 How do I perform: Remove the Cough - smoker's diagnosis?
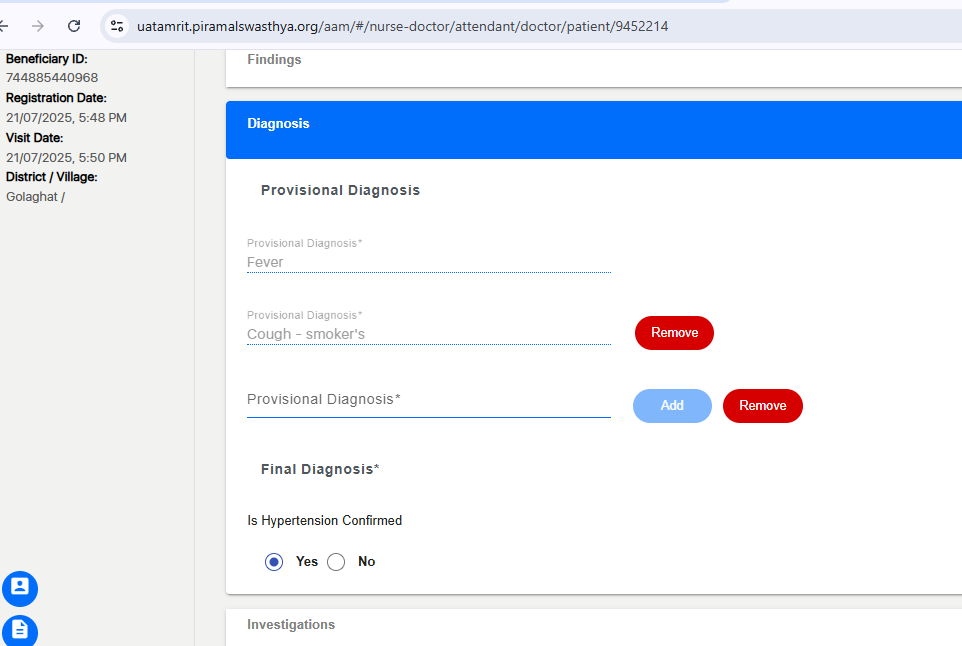point(674,333)
